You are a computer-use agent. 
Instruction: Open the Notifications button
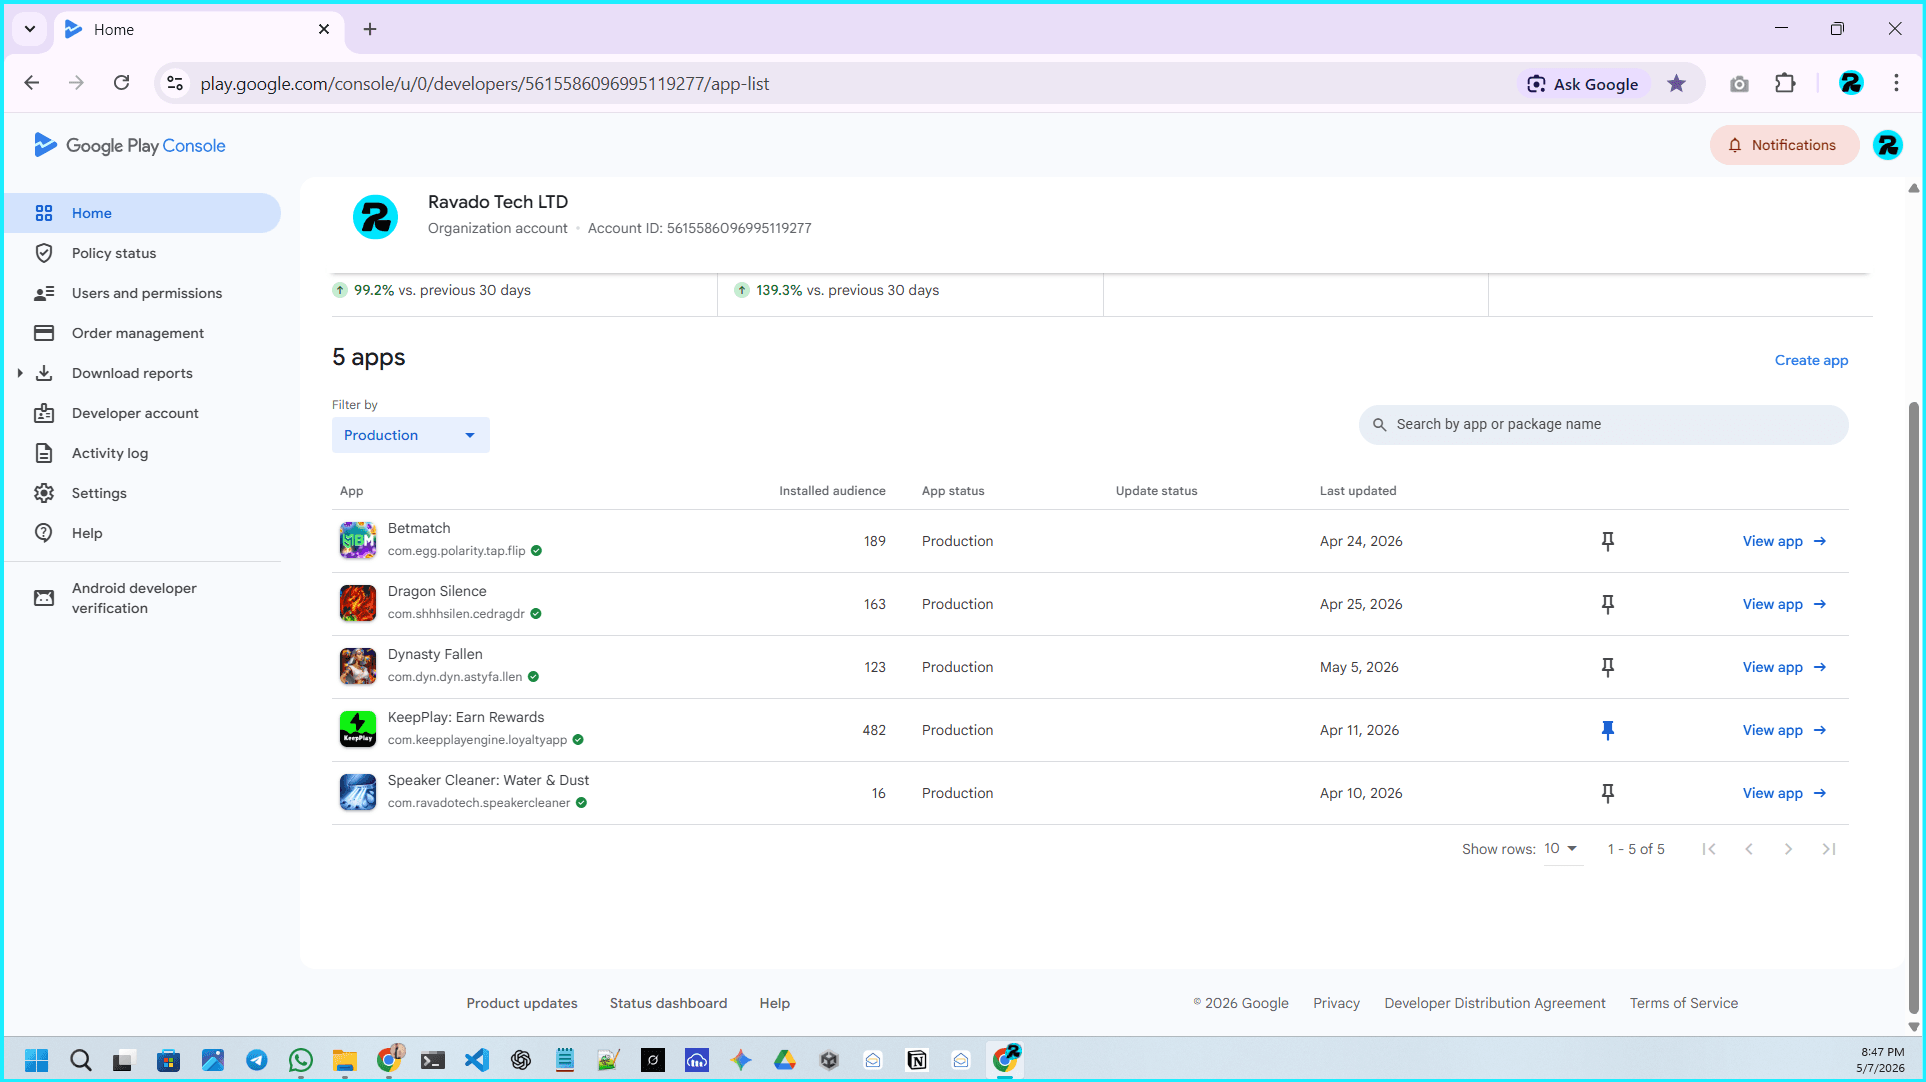[x=1784, y=145]
